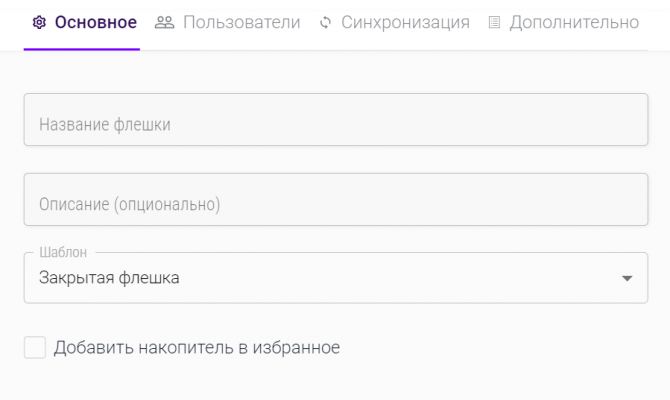Screen dimensions: 670x400
Task: Click the people icon beside Пользователи
Action: pos(165,22)
